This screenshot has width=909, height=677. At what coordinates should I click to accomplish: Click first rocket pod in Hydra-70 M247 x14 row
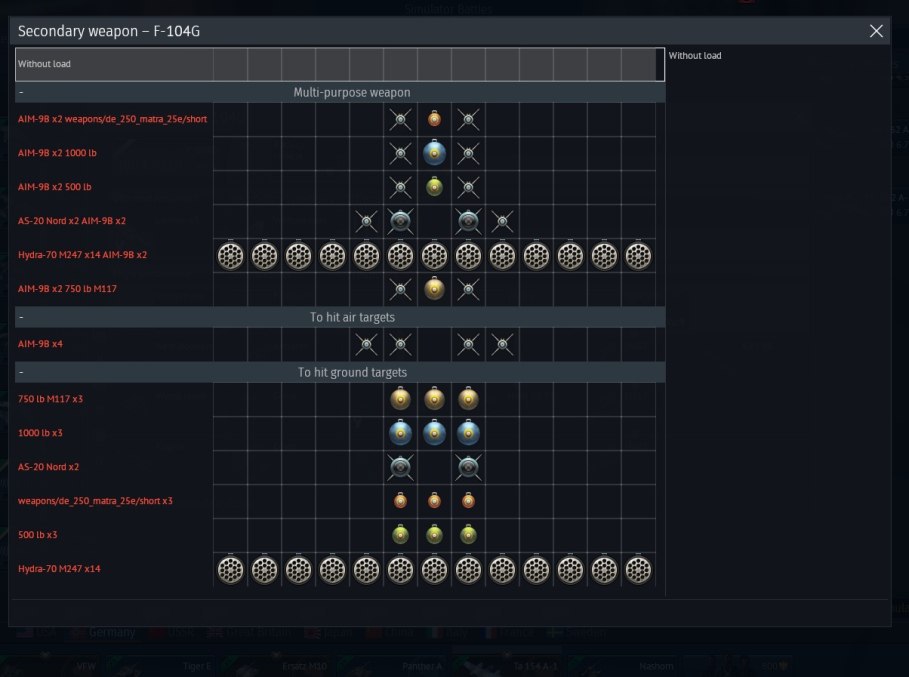point(231,570)
